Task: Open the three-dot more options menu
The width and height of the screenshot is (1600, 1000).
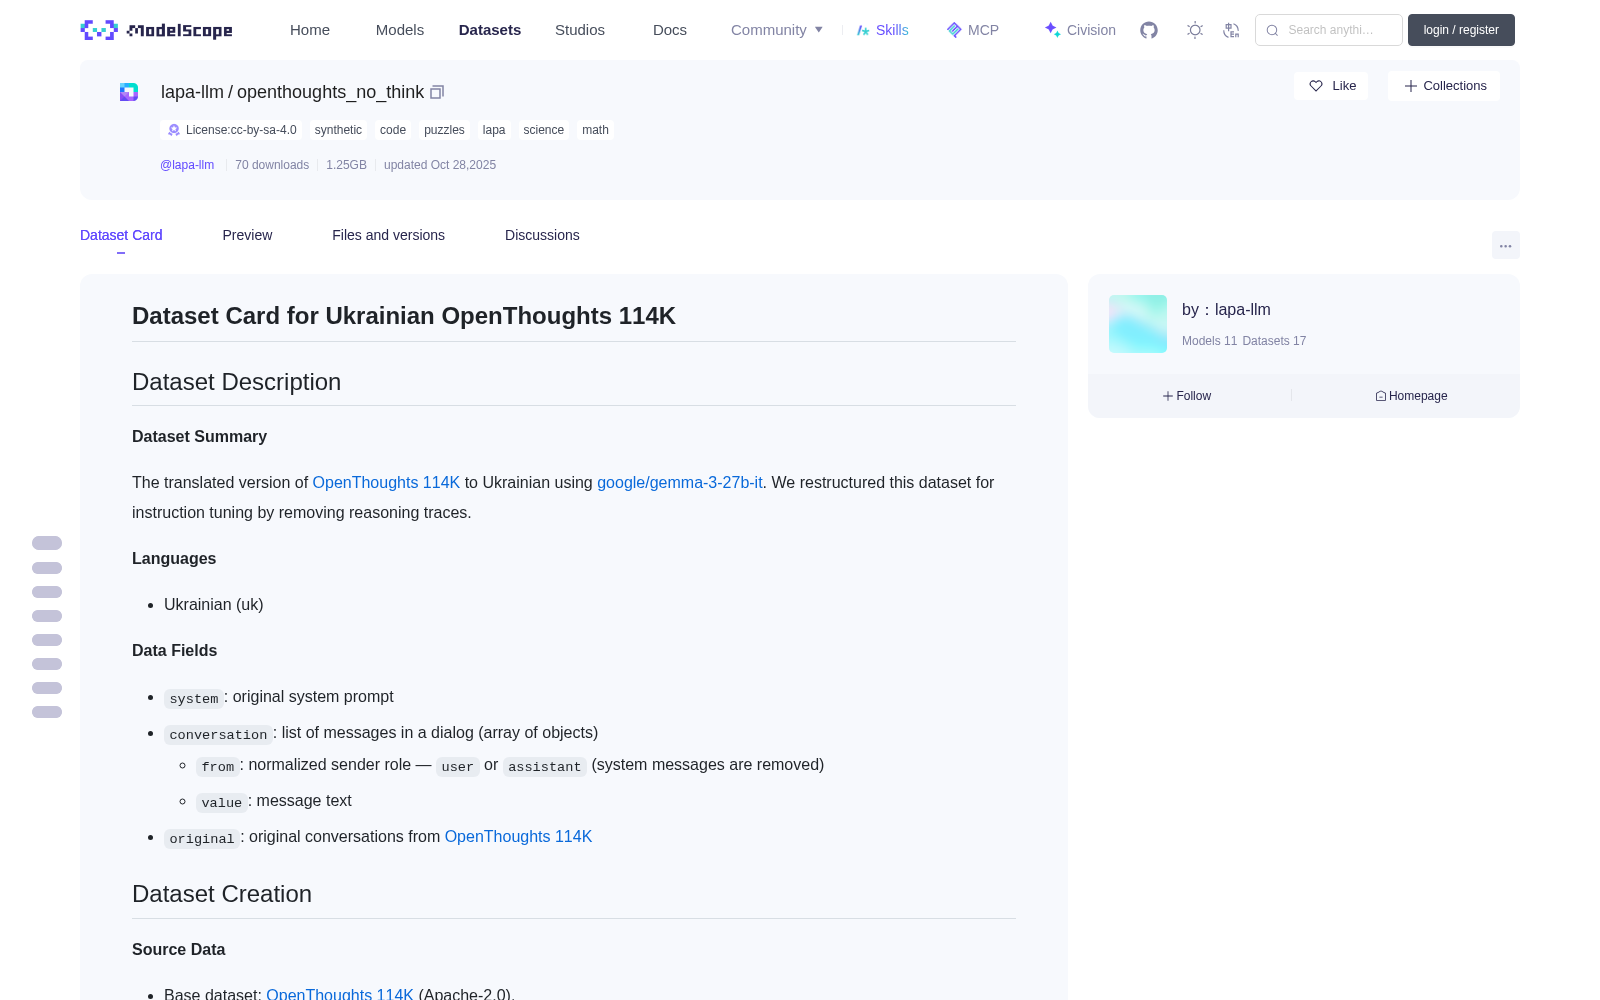Action: click(1505, 245)
